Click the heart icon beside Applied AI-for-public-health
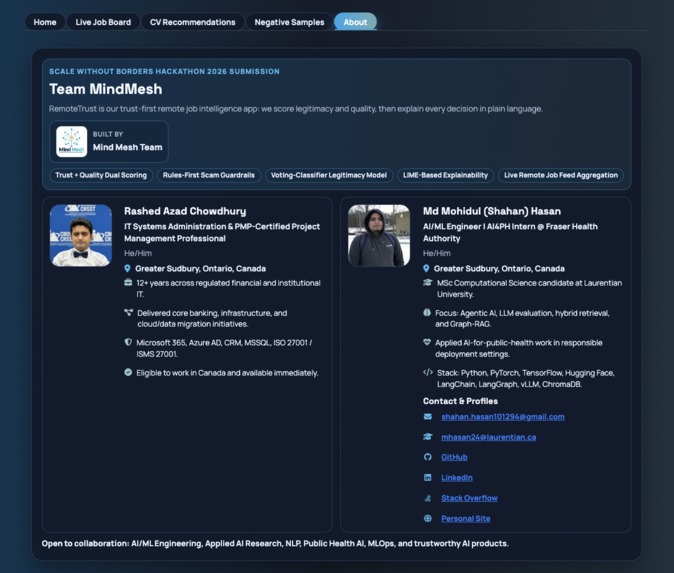This screenshot has height=573, width=674. pos(427,342)
